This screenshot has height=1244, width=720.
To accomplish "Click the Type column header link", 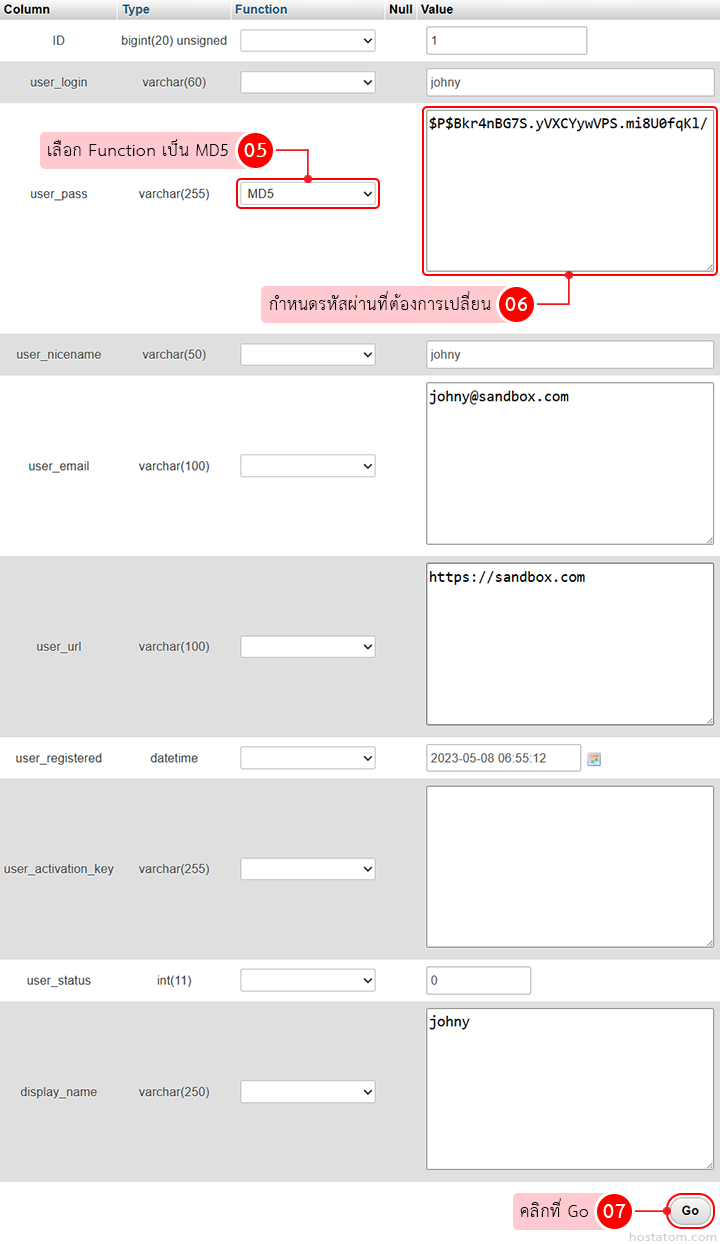I will click(x=136, y=9).
